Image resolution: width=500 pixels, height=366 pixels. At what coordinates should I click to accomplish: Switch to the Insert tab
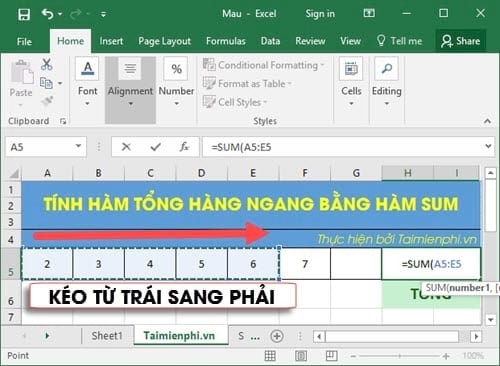111,41
